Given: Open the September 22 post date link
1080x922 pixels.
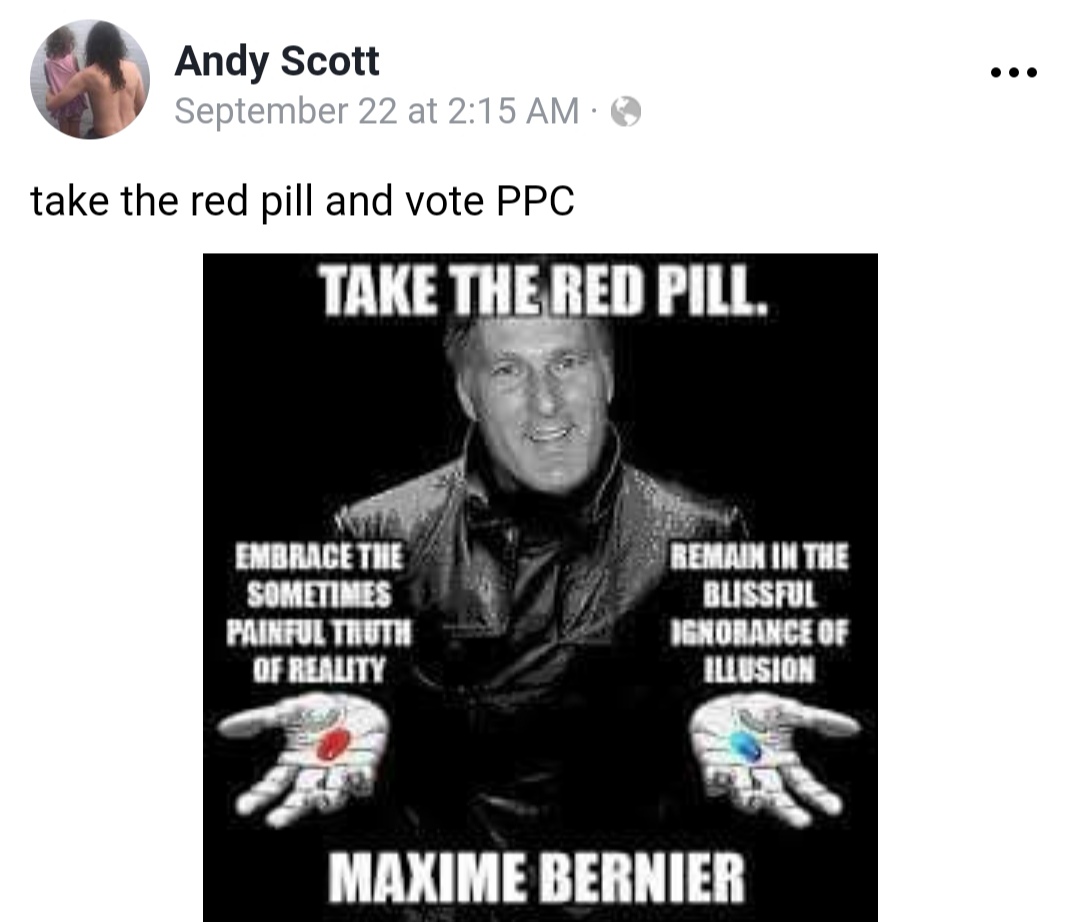Looking at the screenshot, I should click(286, 111).
